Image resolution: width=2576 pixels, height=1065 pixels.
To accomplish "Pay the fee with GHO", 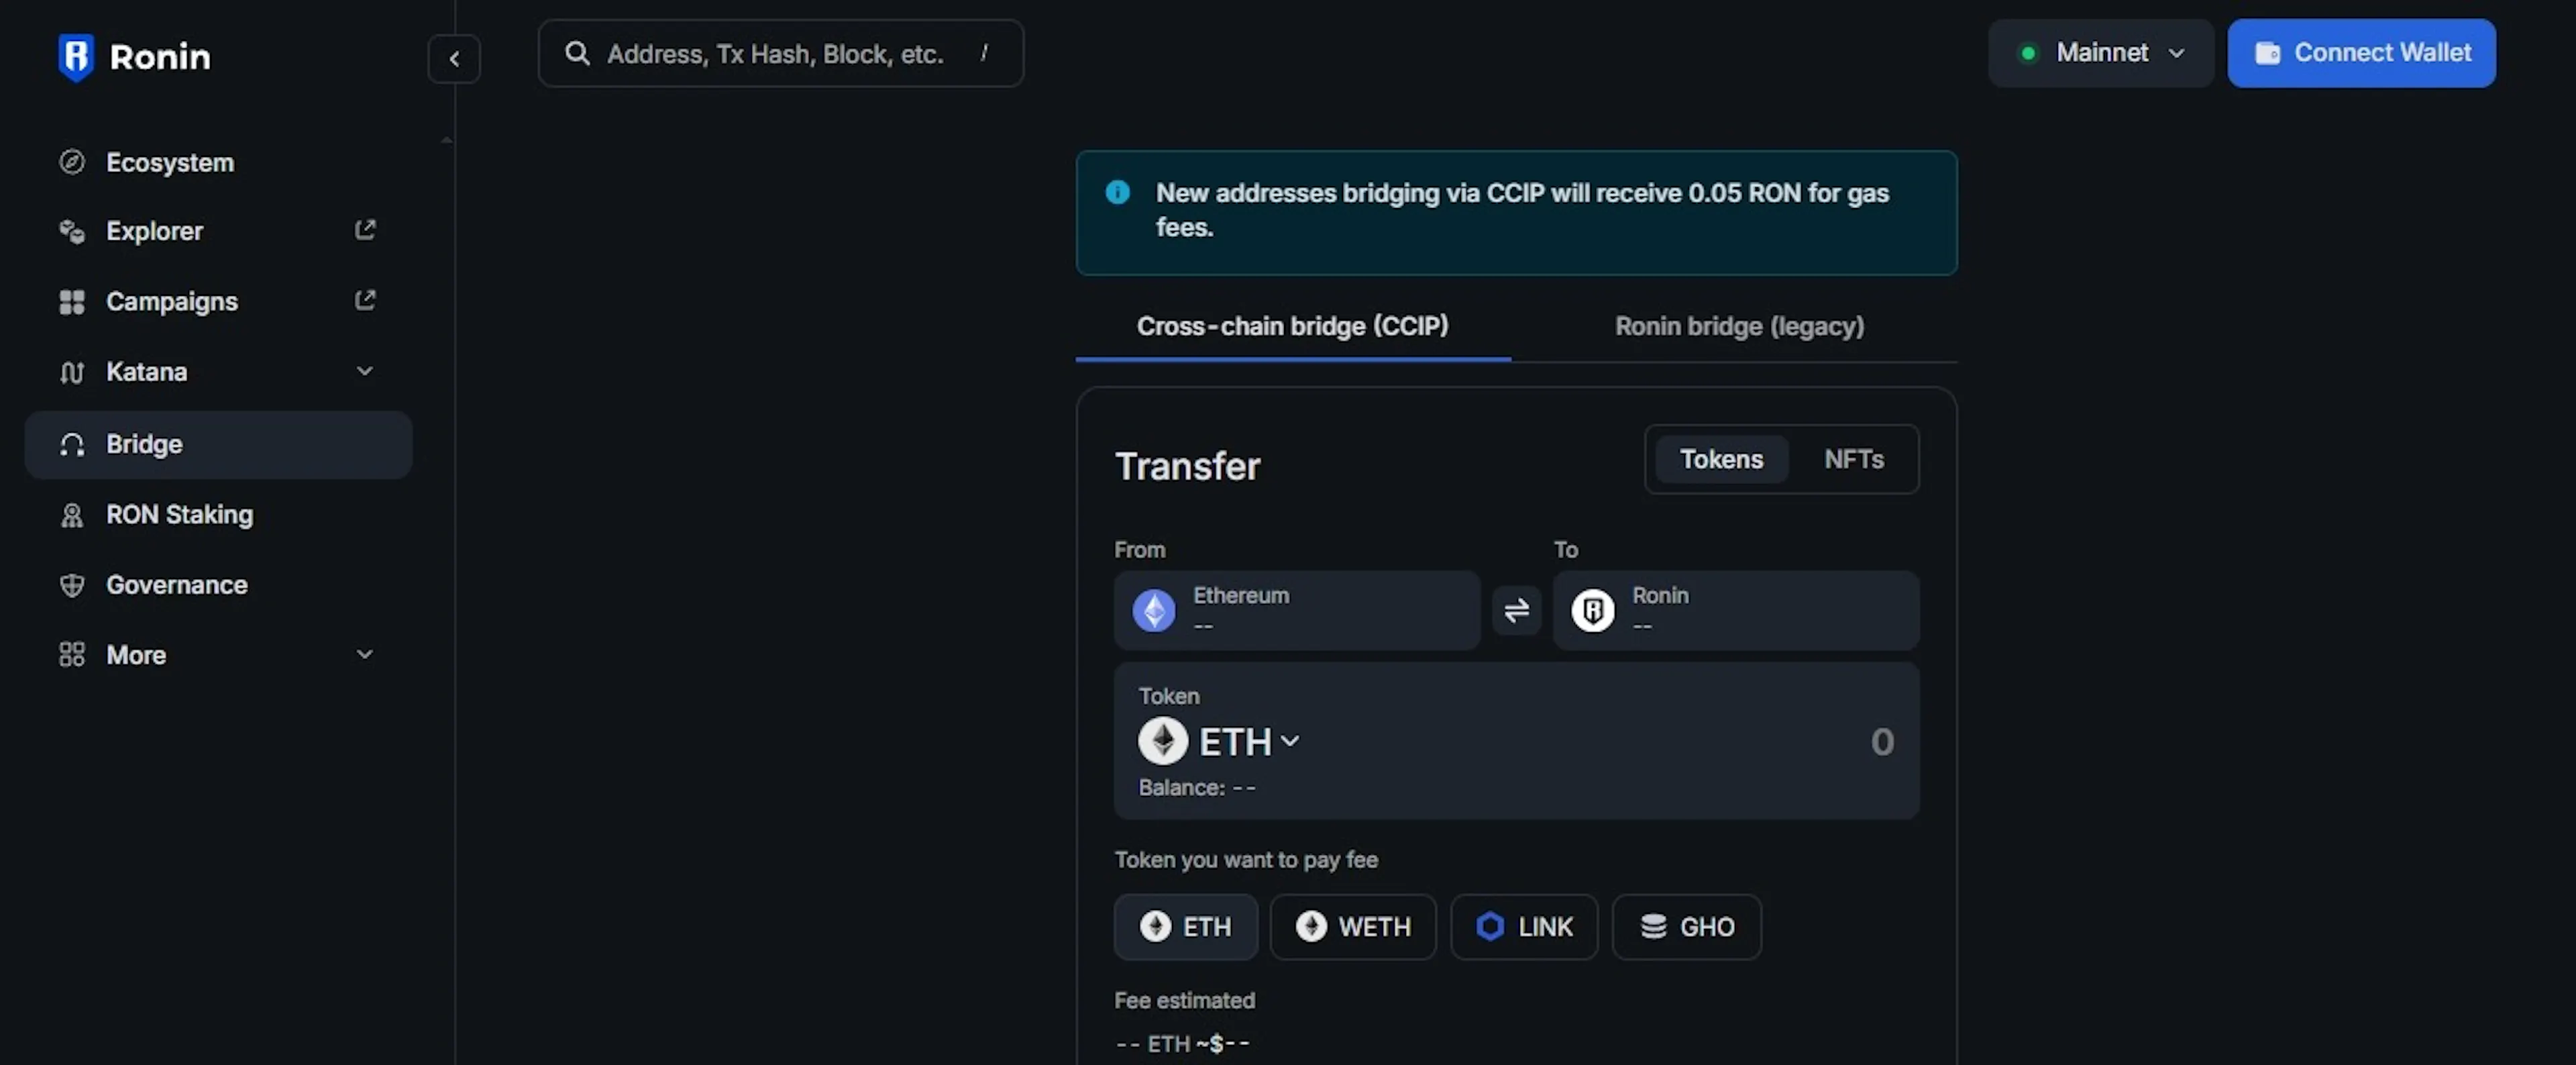I will (x=1687, y=927).
